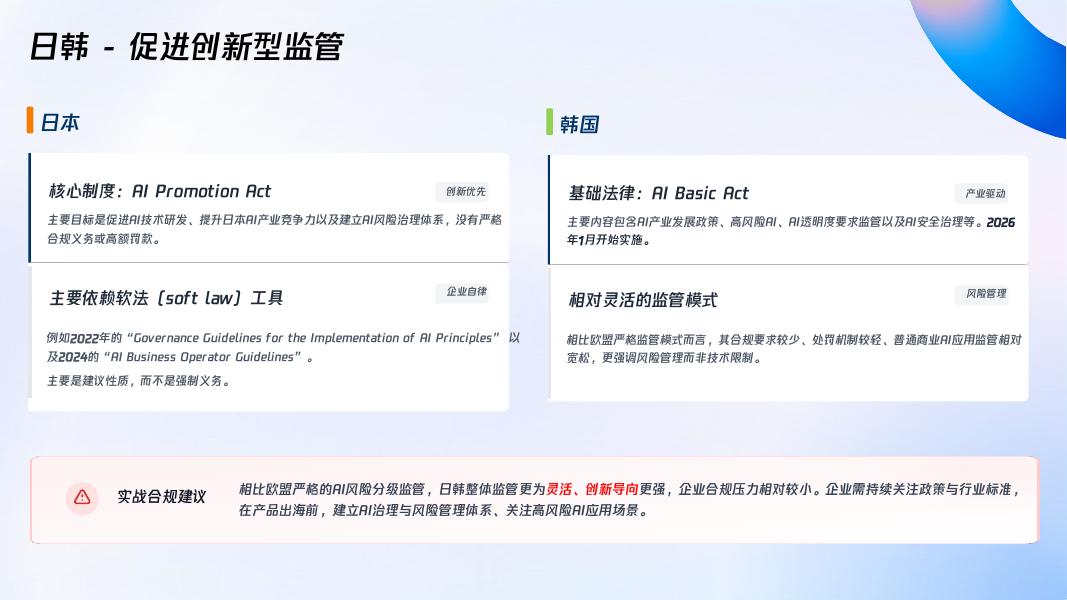Select the 韩国 section heading
The image size is (1067, 600).
pos(579,124)
